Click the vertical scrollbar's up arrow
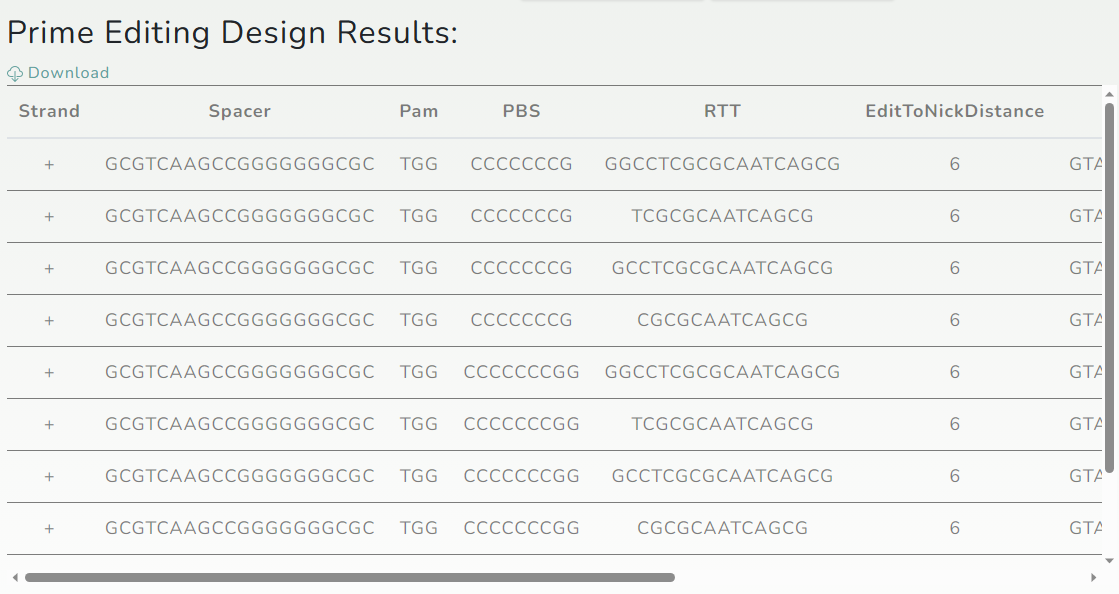 click(x=1109, y=94)
